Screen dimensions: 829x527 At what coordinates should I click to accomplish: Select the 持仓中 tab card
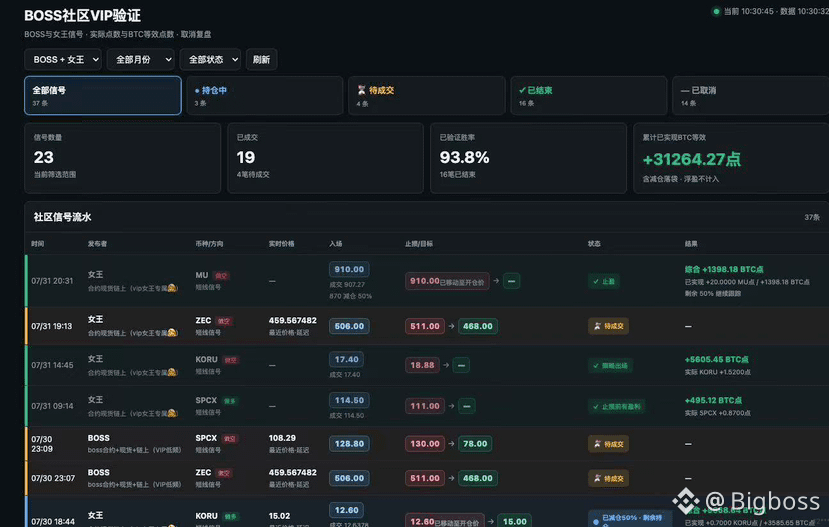[x=265, y=96]
